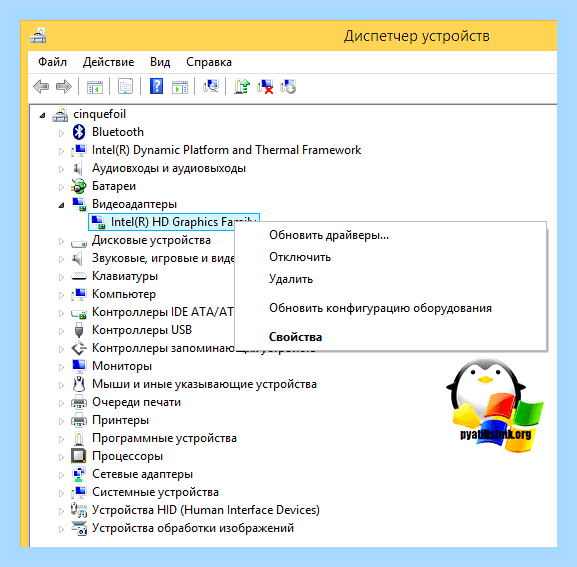Expand Аудиовходы и аудиовыходы category
577x567 pixels.
click(x=61, y=169)
